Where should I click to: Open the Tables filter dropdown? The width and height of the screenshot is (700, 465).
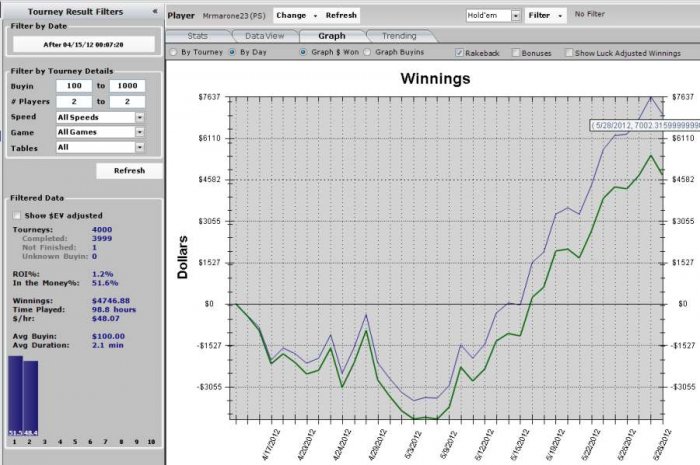(x=139, y=147)
